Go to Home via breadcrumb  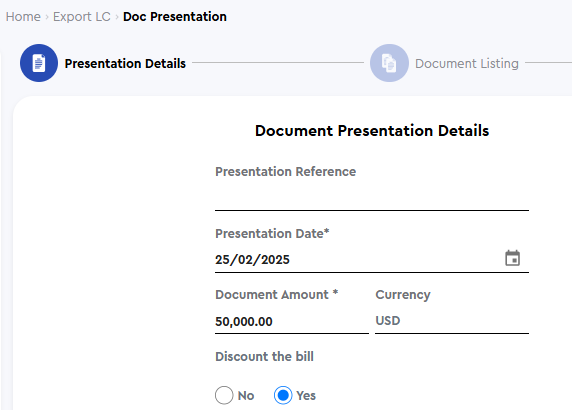tap(23, 17)
